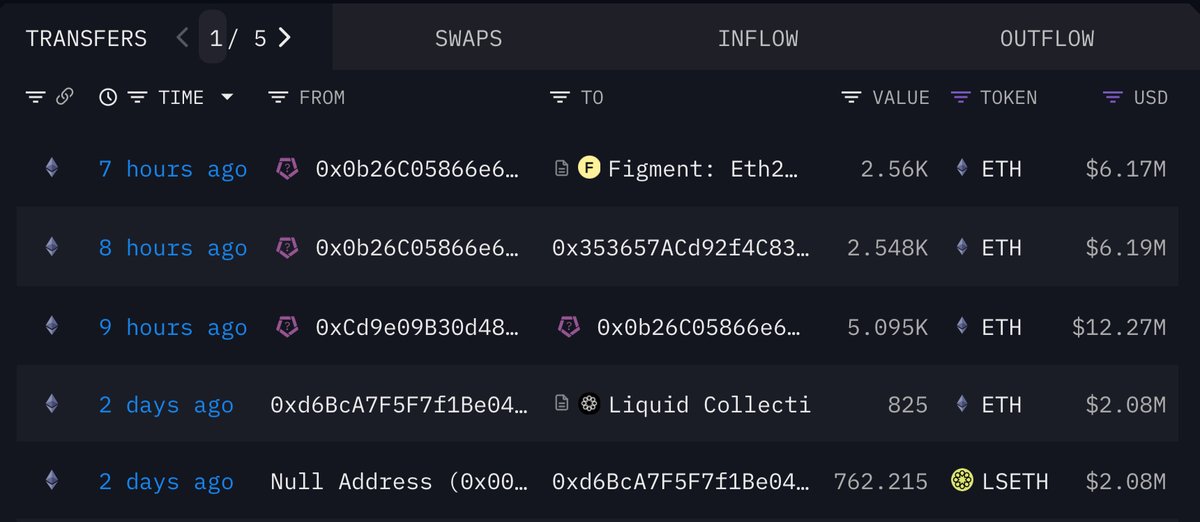Open the 8 hours ago transaction link

172,248
